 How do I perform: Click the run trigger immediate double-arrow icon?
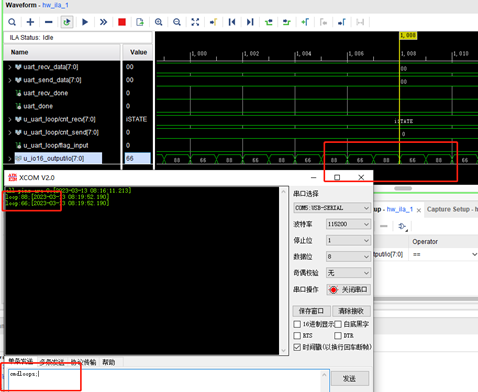point(103,22)
